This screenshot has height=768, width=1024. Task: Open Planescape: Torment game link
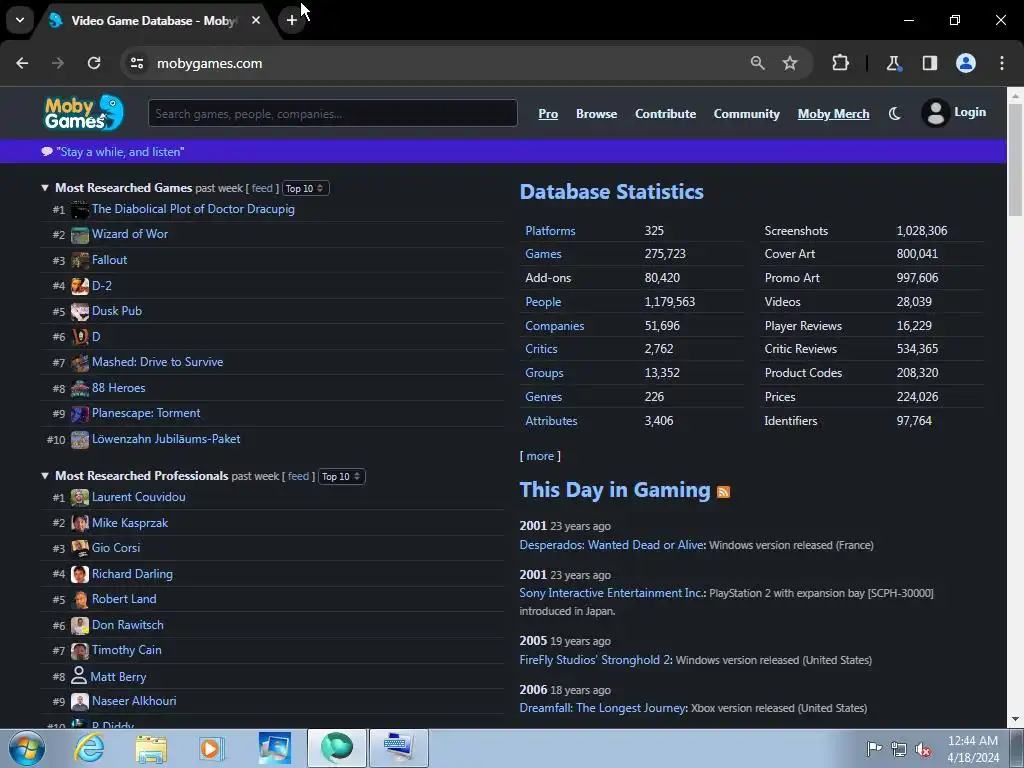click(146, 413)
